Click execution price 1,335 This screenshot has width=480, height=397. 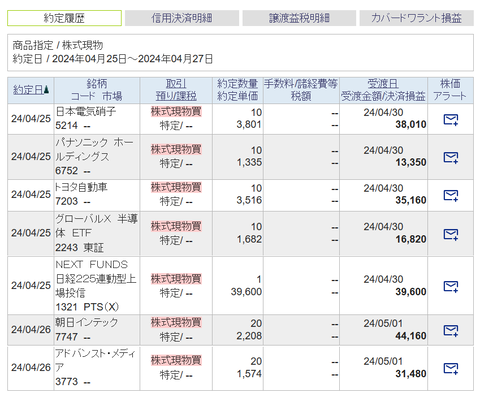click(249, 162)
